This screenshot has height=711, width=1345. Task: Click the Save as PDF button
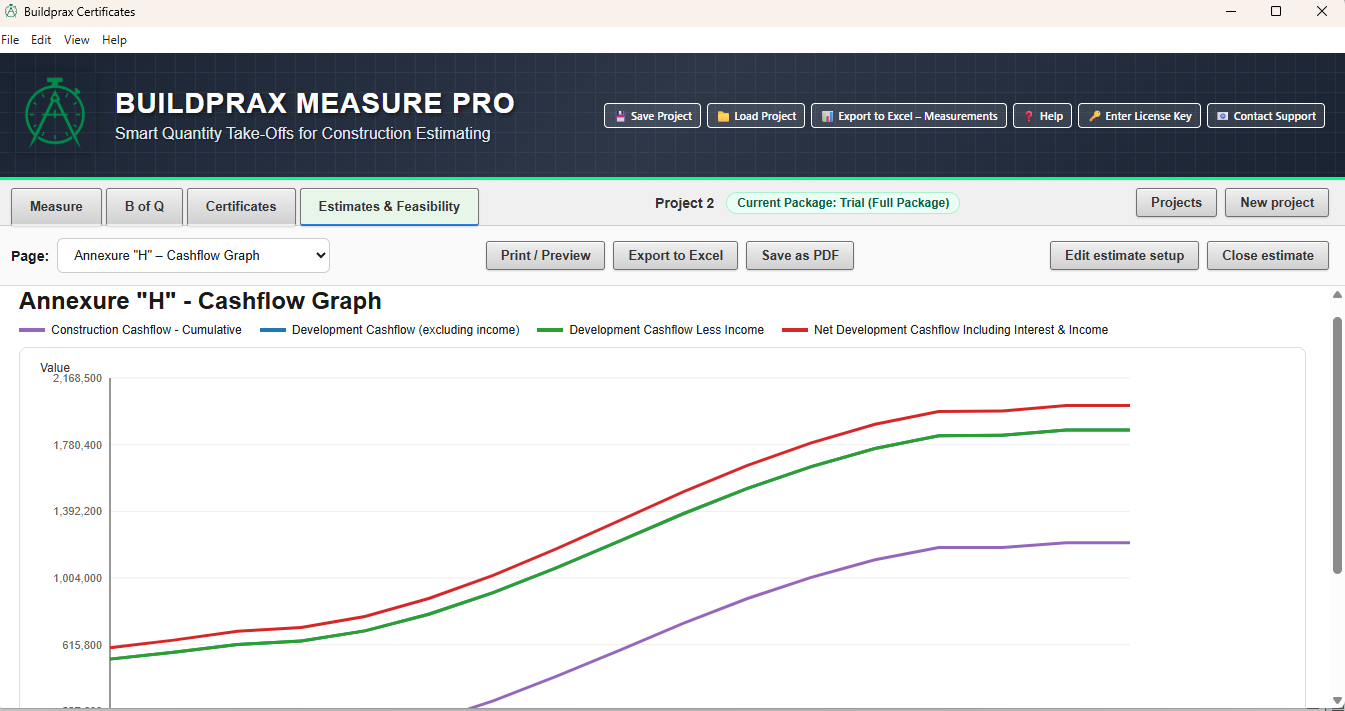point(799,256)
